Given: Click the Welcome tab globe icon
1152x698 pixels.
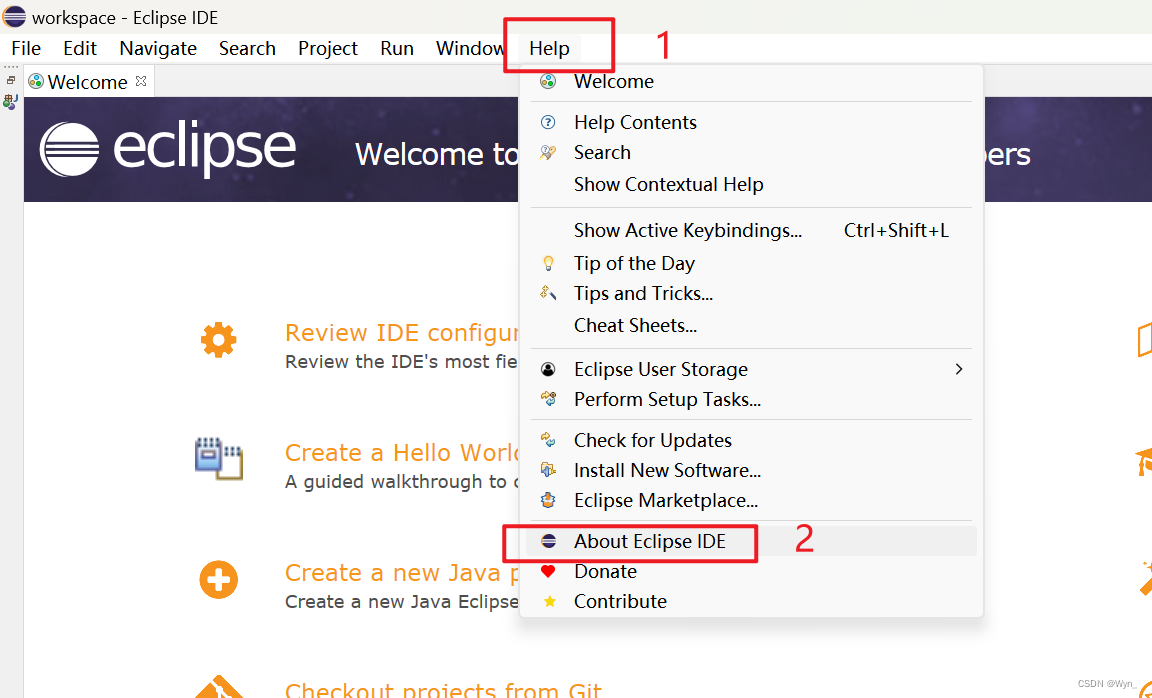Looking at the screenshot, I should (35, 81).
